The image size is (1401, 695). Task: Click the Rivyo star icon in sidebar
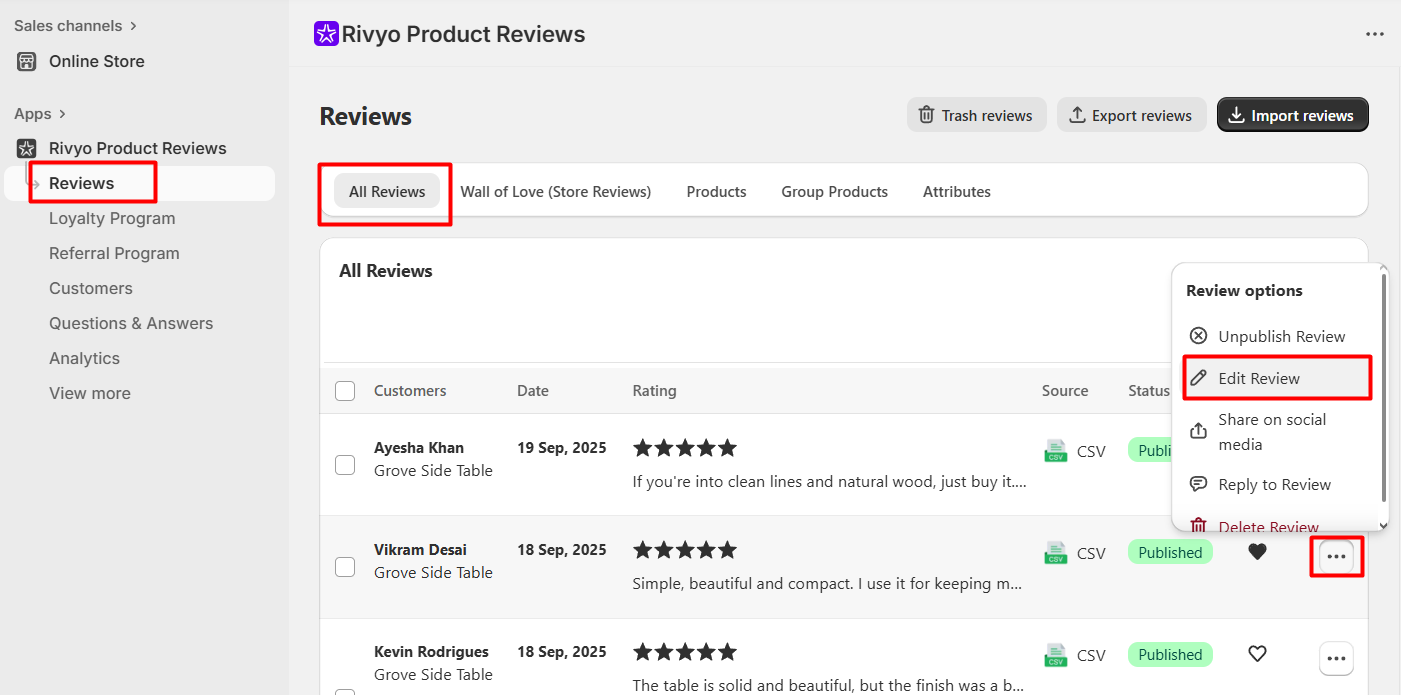pyautogui.click(x=27, y=148)
